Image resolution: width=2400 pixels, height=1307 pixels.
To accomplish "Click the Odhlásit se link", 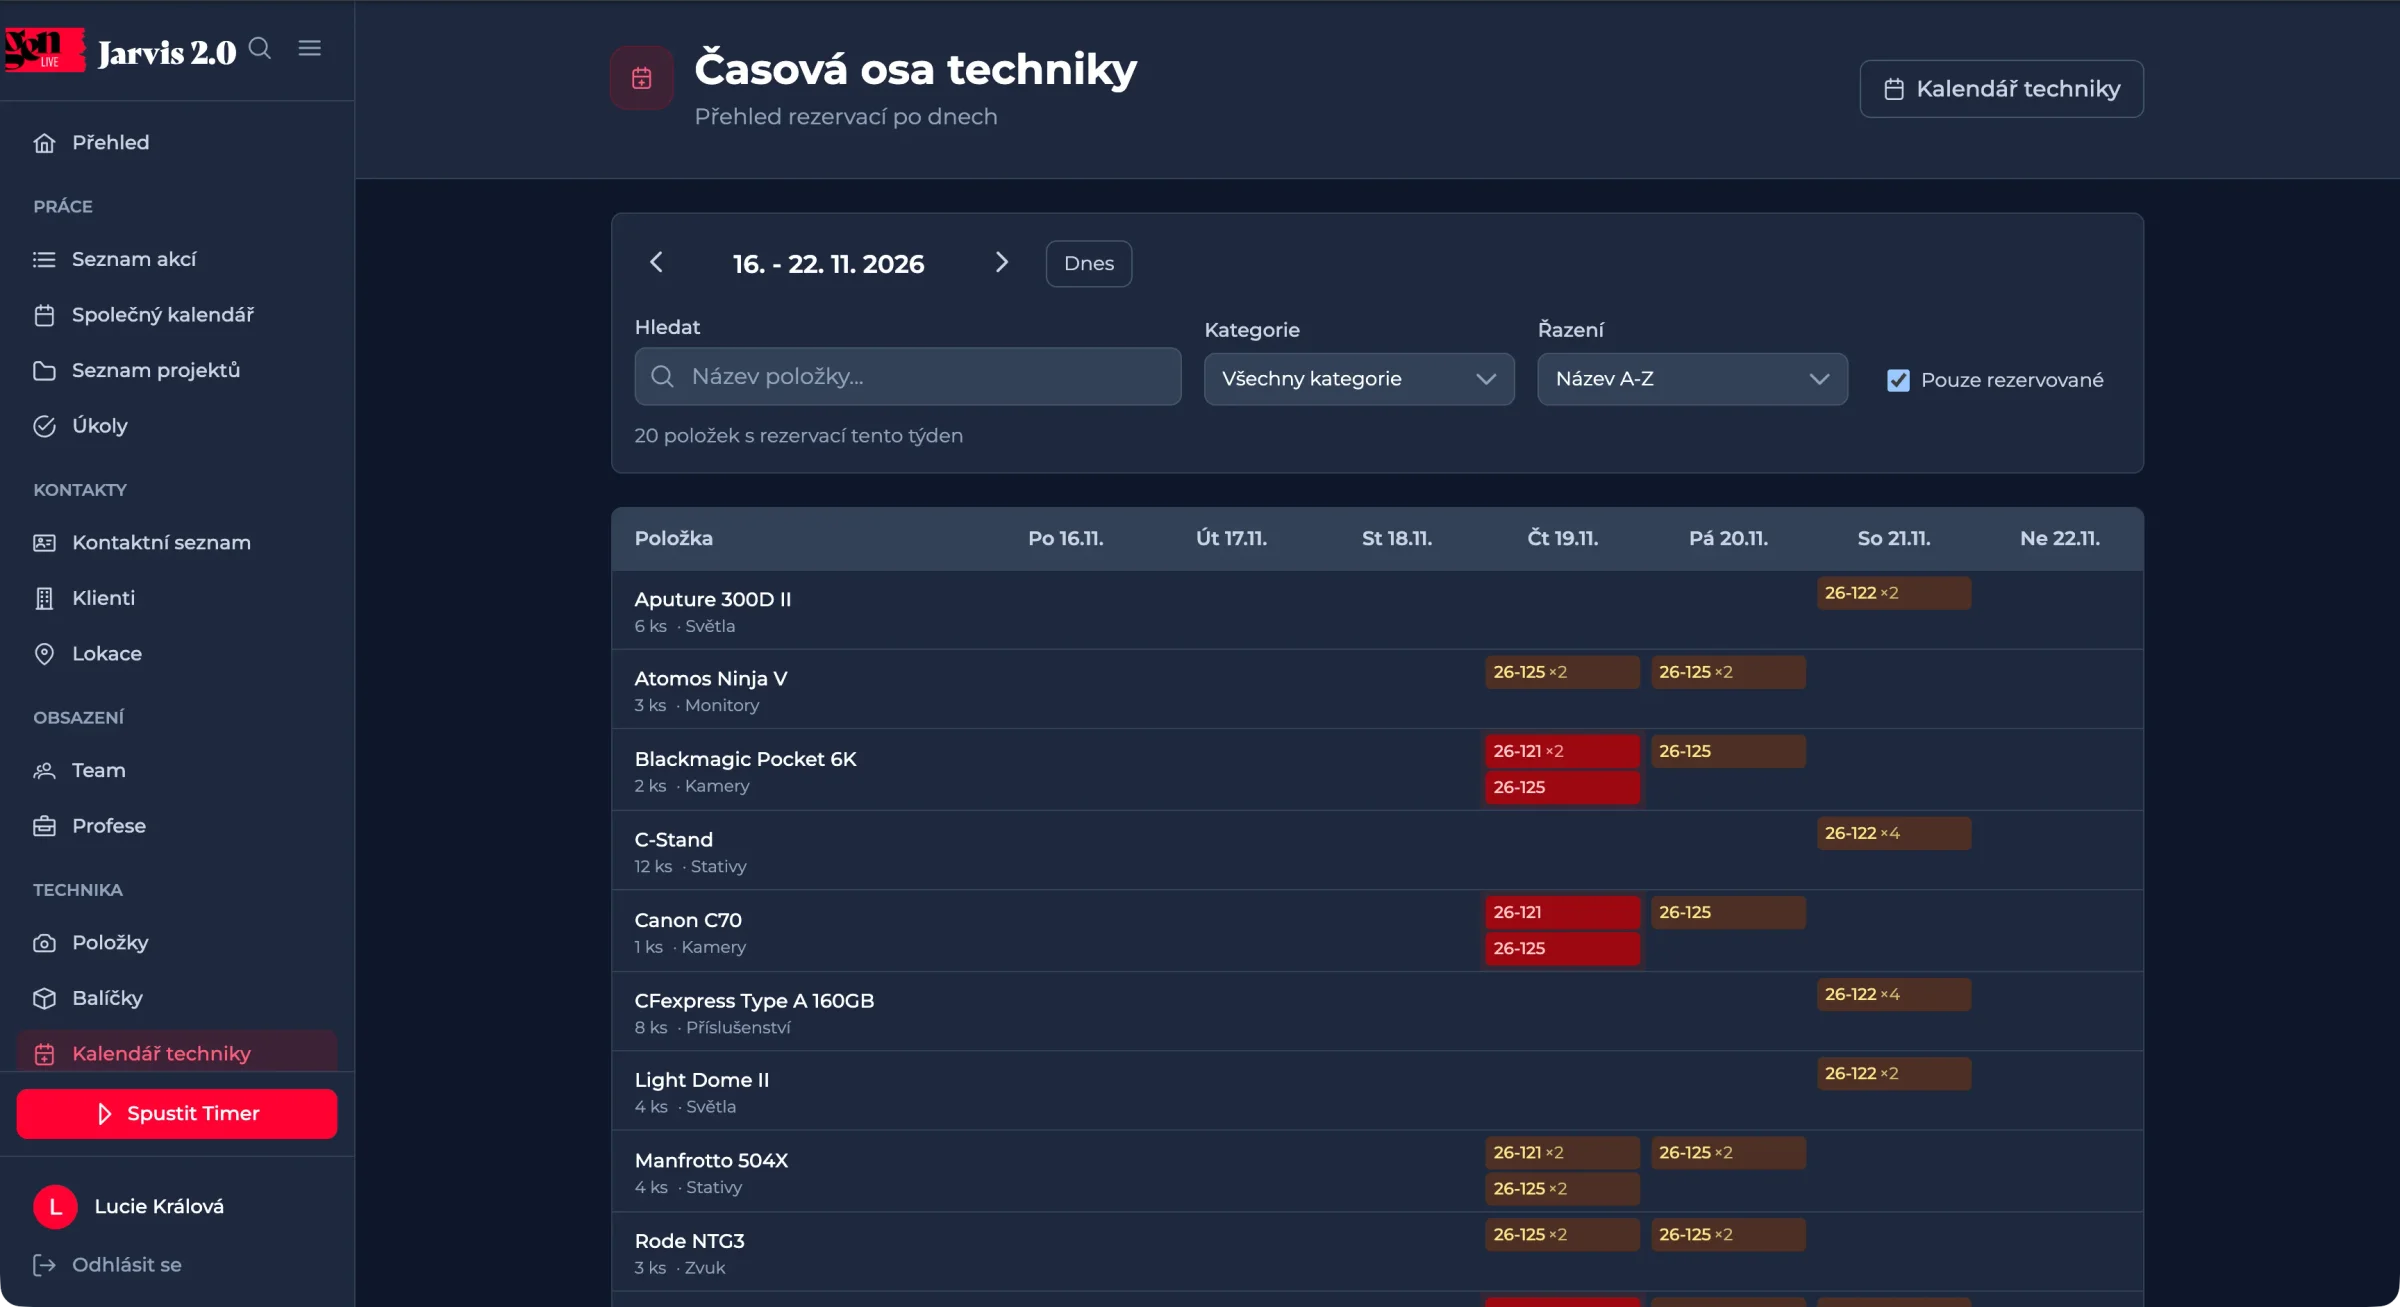I will click(127, 1265).
